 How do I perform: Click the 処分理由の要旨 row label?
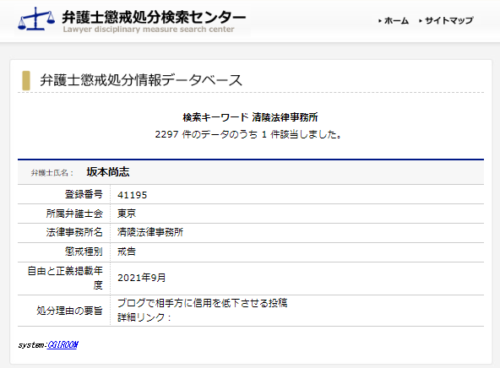[70, 311]
